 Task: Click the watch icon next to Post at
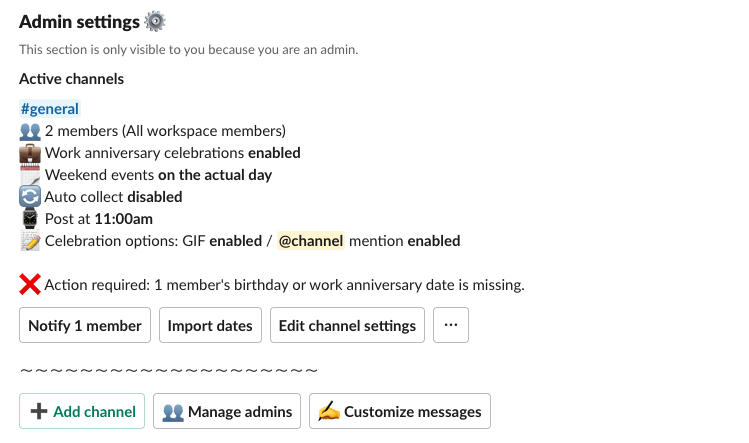pyautogui.click(x=30, y=219)
